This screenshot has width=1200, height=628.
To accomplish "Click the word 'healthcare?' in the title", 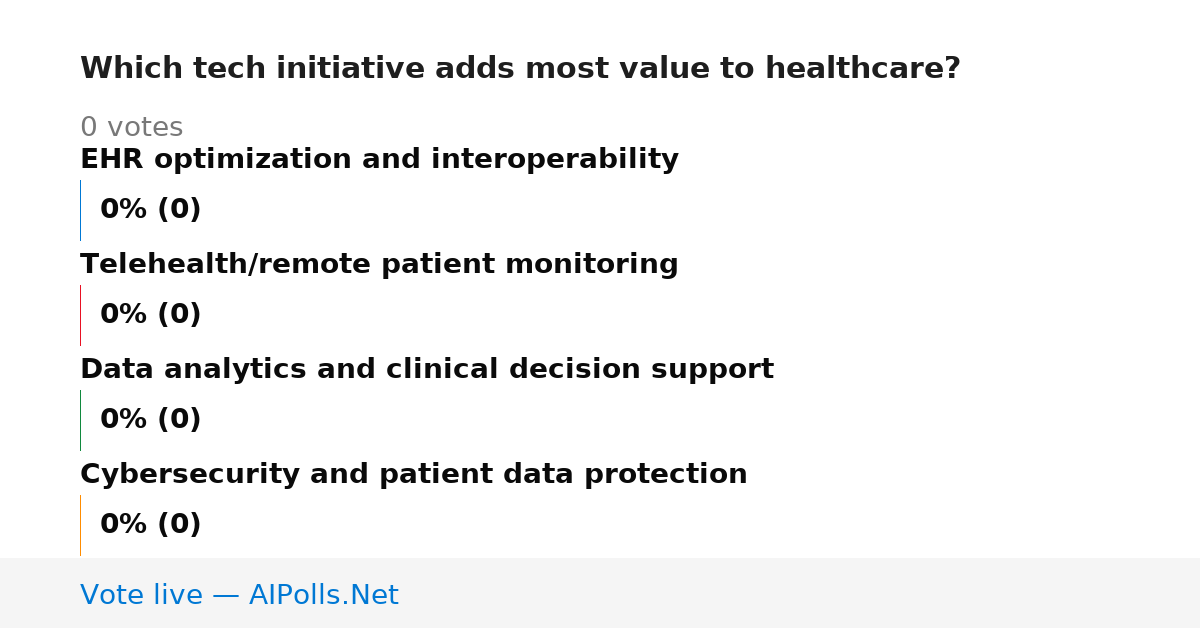I will pyautogui.click(x=863, y=69).
